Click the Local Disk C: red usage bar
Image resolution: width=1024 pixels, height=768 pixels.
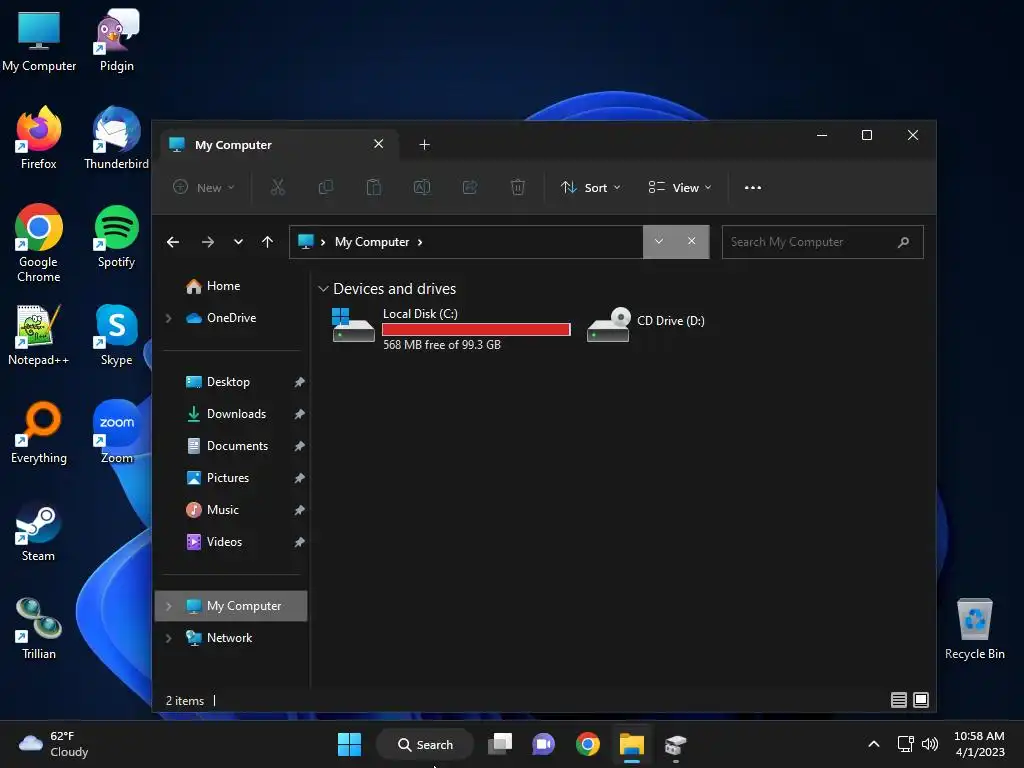476,329
